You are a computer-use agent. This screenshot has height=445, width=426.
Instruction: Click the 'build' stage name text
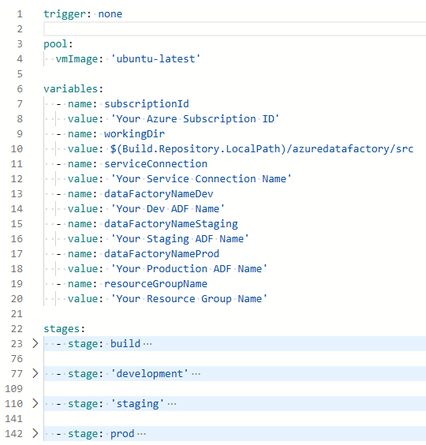[x=125, y=343]
